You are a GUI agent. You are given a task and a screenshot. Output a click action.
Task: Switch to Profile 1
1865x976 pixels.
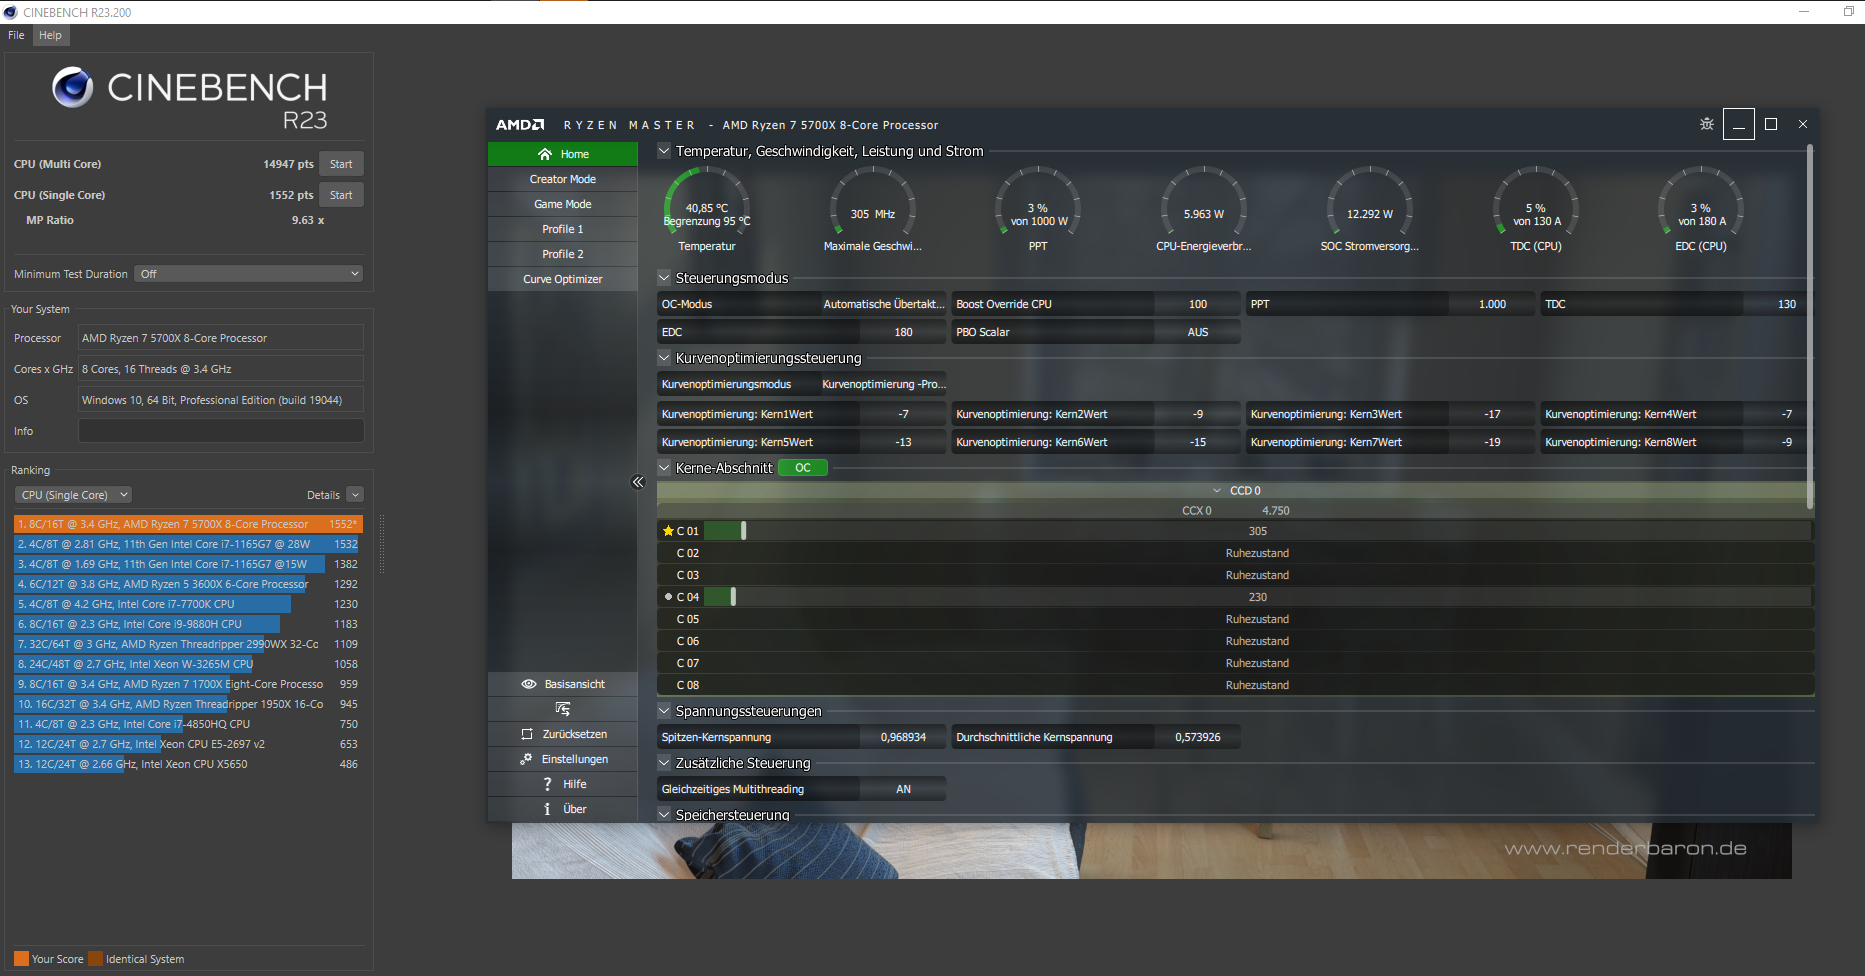tap(563, 229)
